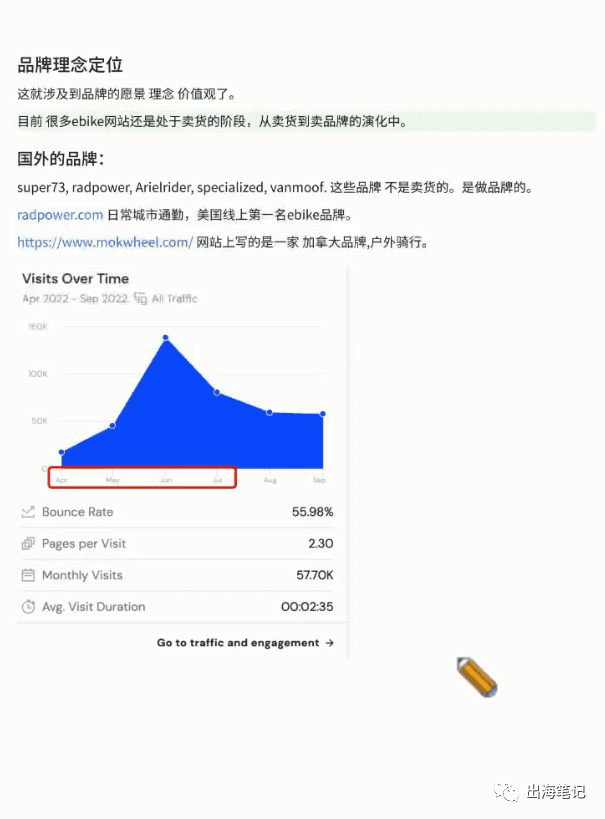Click the Monthly Visits label
The width and height of the screenshot is (605, 819).
coord(82,575)
